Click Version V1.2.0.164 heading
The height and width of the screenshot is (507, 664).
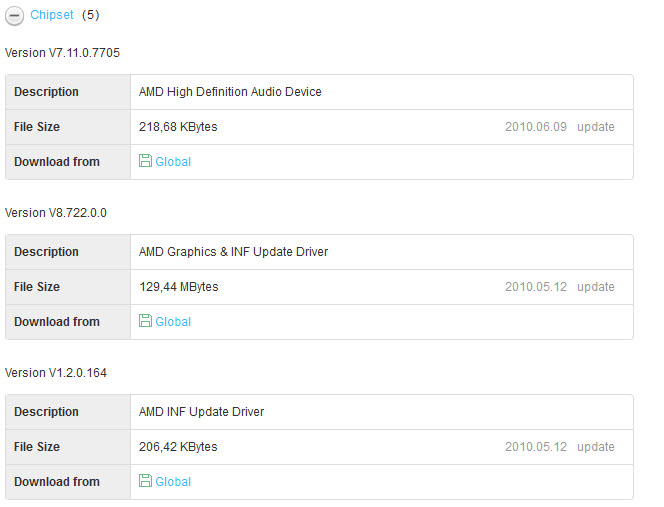click(x=55, y=373)
